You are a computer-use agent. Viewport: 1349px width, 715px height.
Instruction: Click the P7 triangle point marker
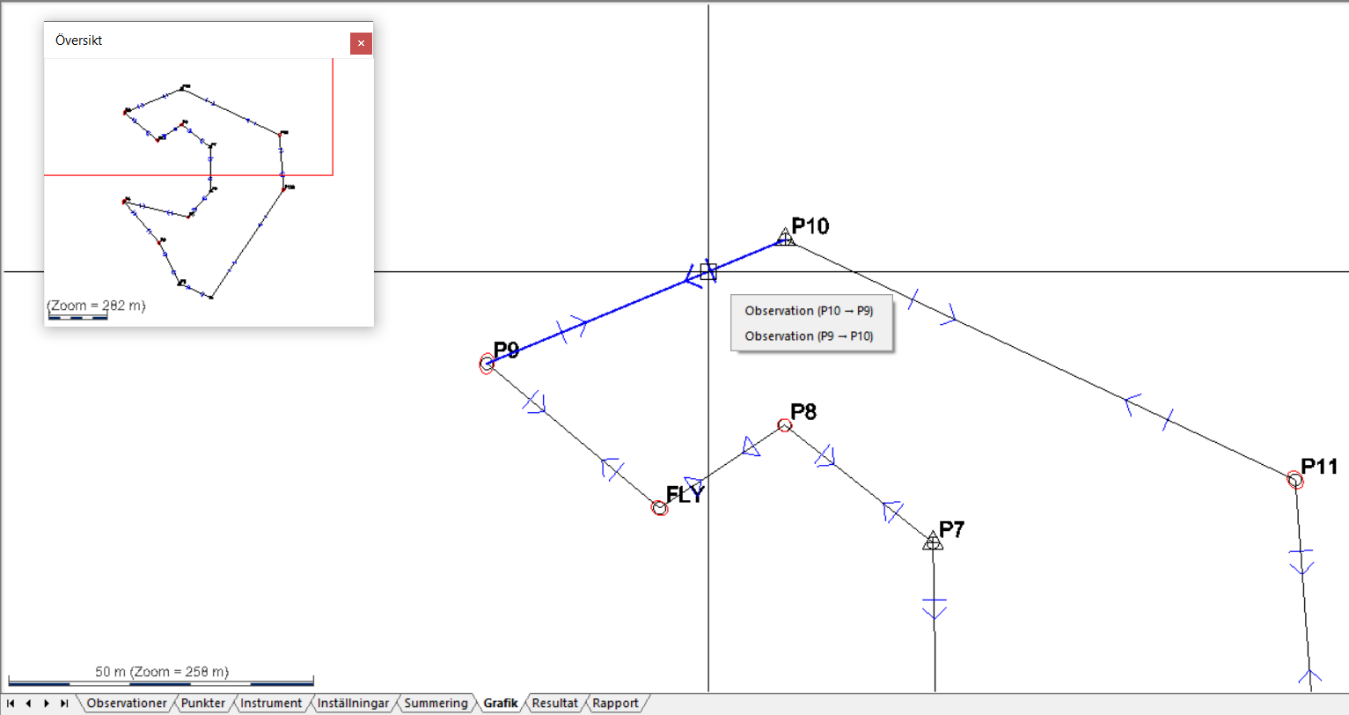point(933,542)
